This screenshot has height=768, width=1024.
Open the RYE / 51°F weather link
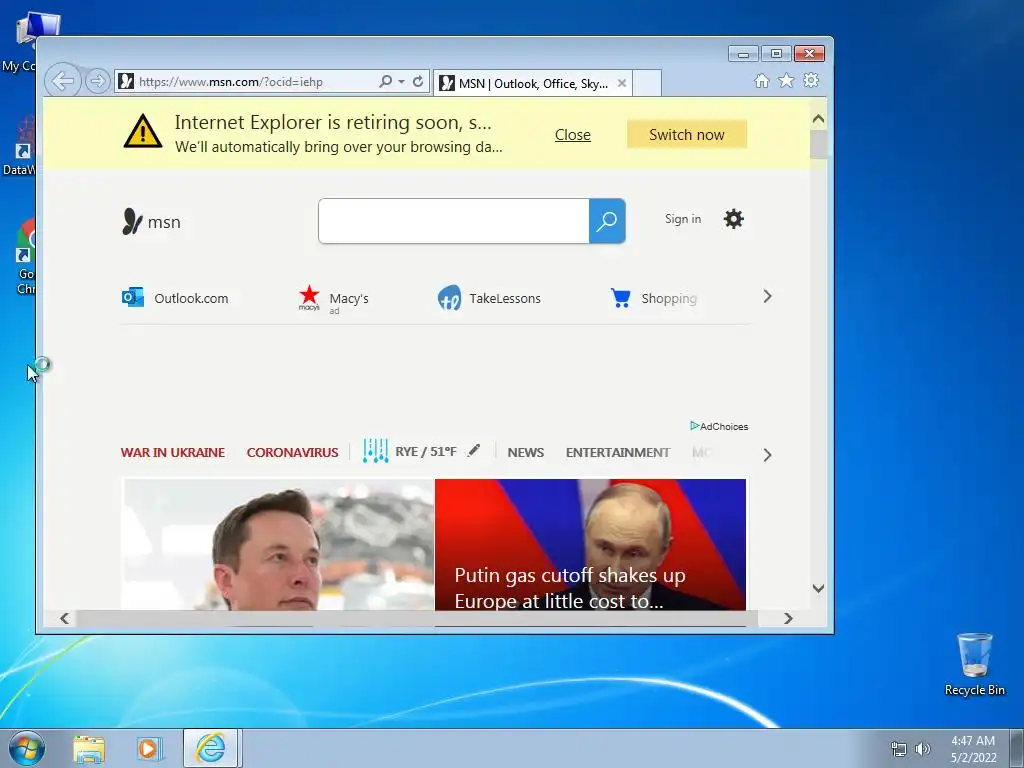coord(426,451)
